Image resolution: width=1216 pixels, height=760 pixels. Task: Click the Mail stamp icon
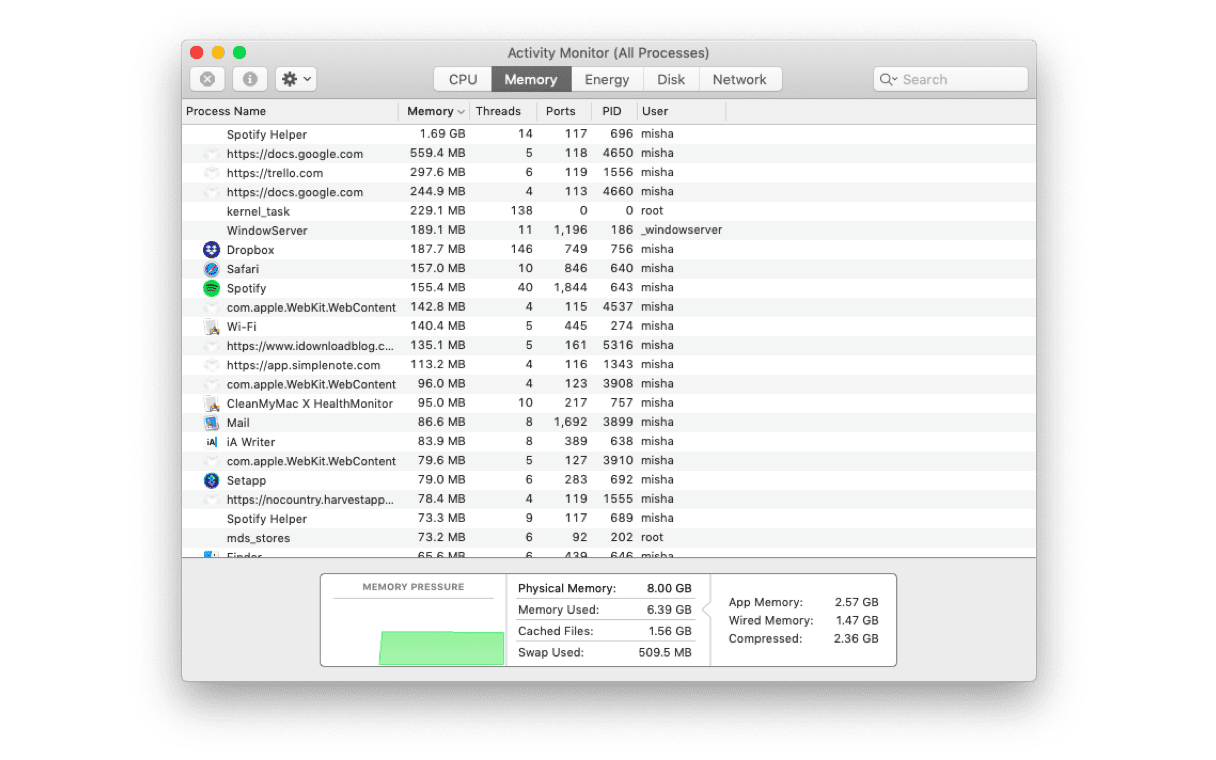pos(211,423)
